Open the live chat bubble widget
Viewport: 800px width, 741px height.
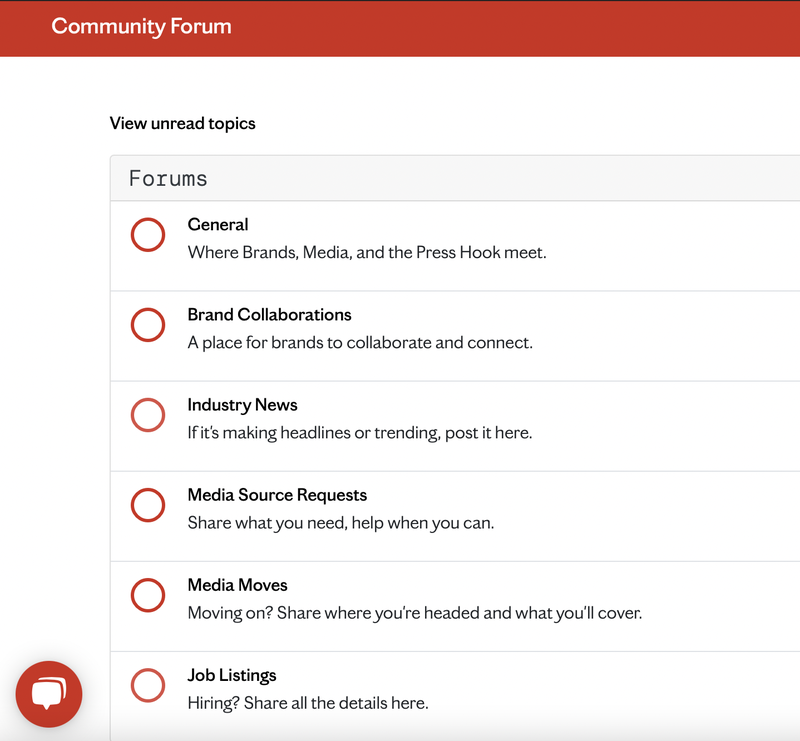click(49, 694)
